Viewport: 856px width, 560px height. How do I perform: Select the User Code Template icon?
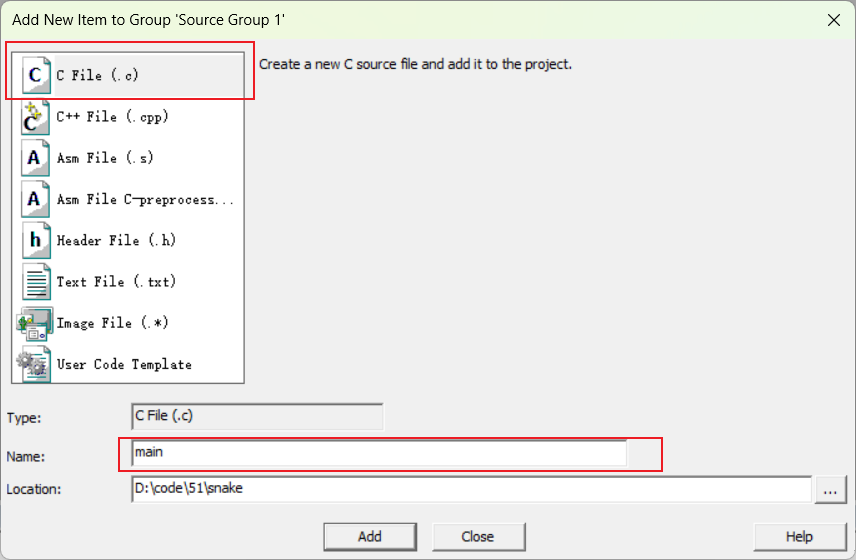tap(34, 364)
